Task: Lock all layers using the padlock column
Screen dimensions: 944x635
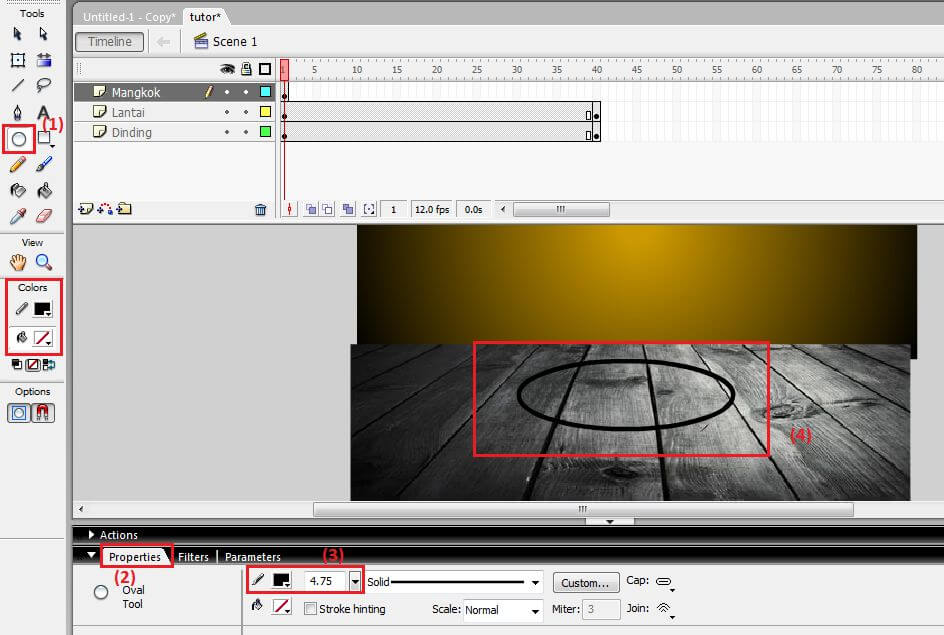Action: click(247, 67)
